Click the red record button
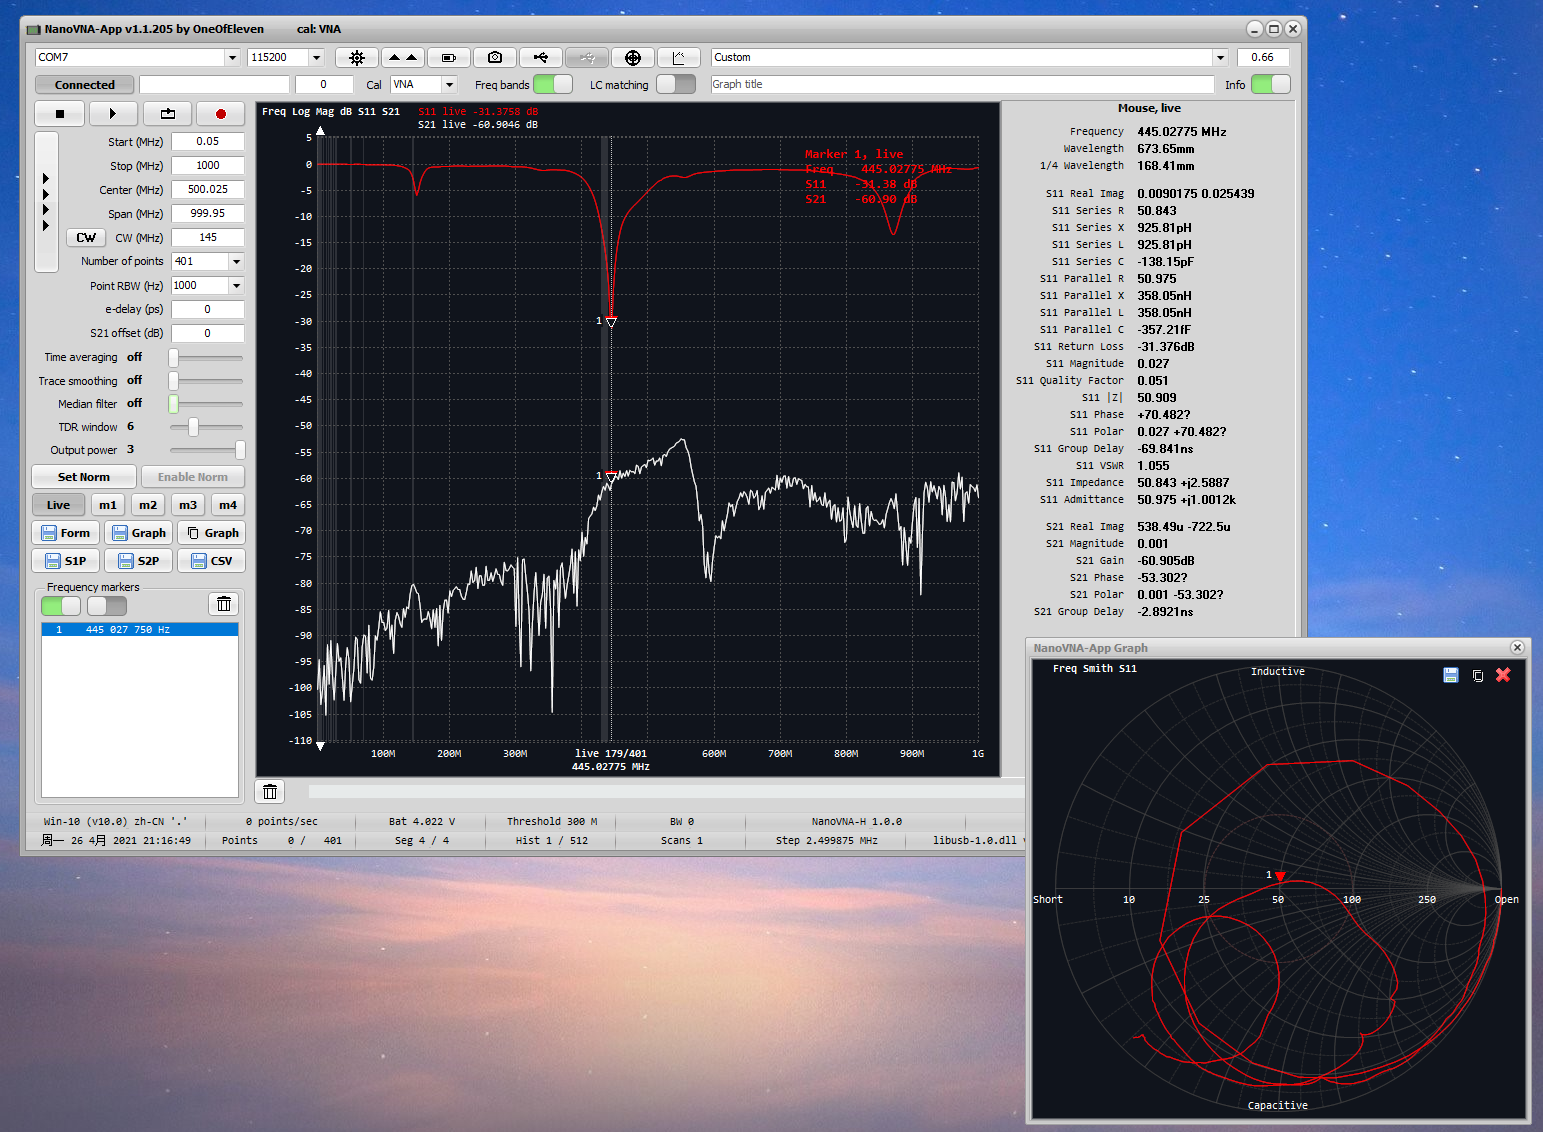 pos(221,114)
